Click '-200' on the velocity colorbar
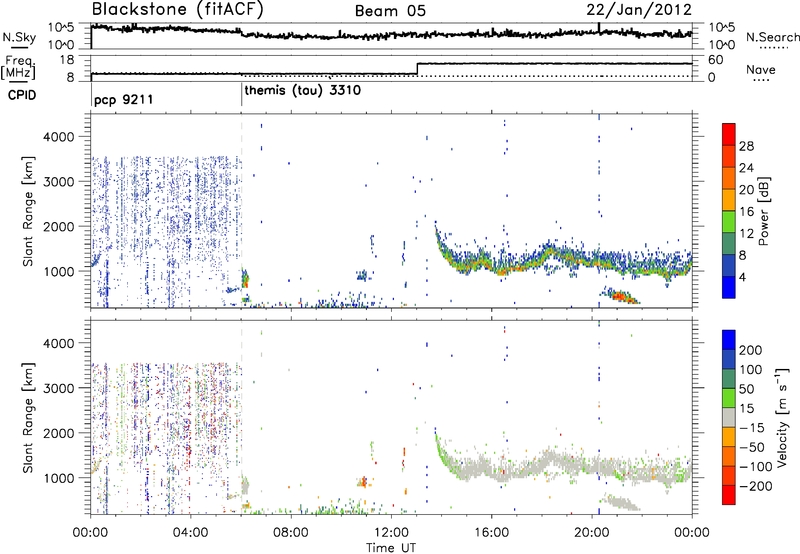800x554 pixels. click(x=755, y=486)
